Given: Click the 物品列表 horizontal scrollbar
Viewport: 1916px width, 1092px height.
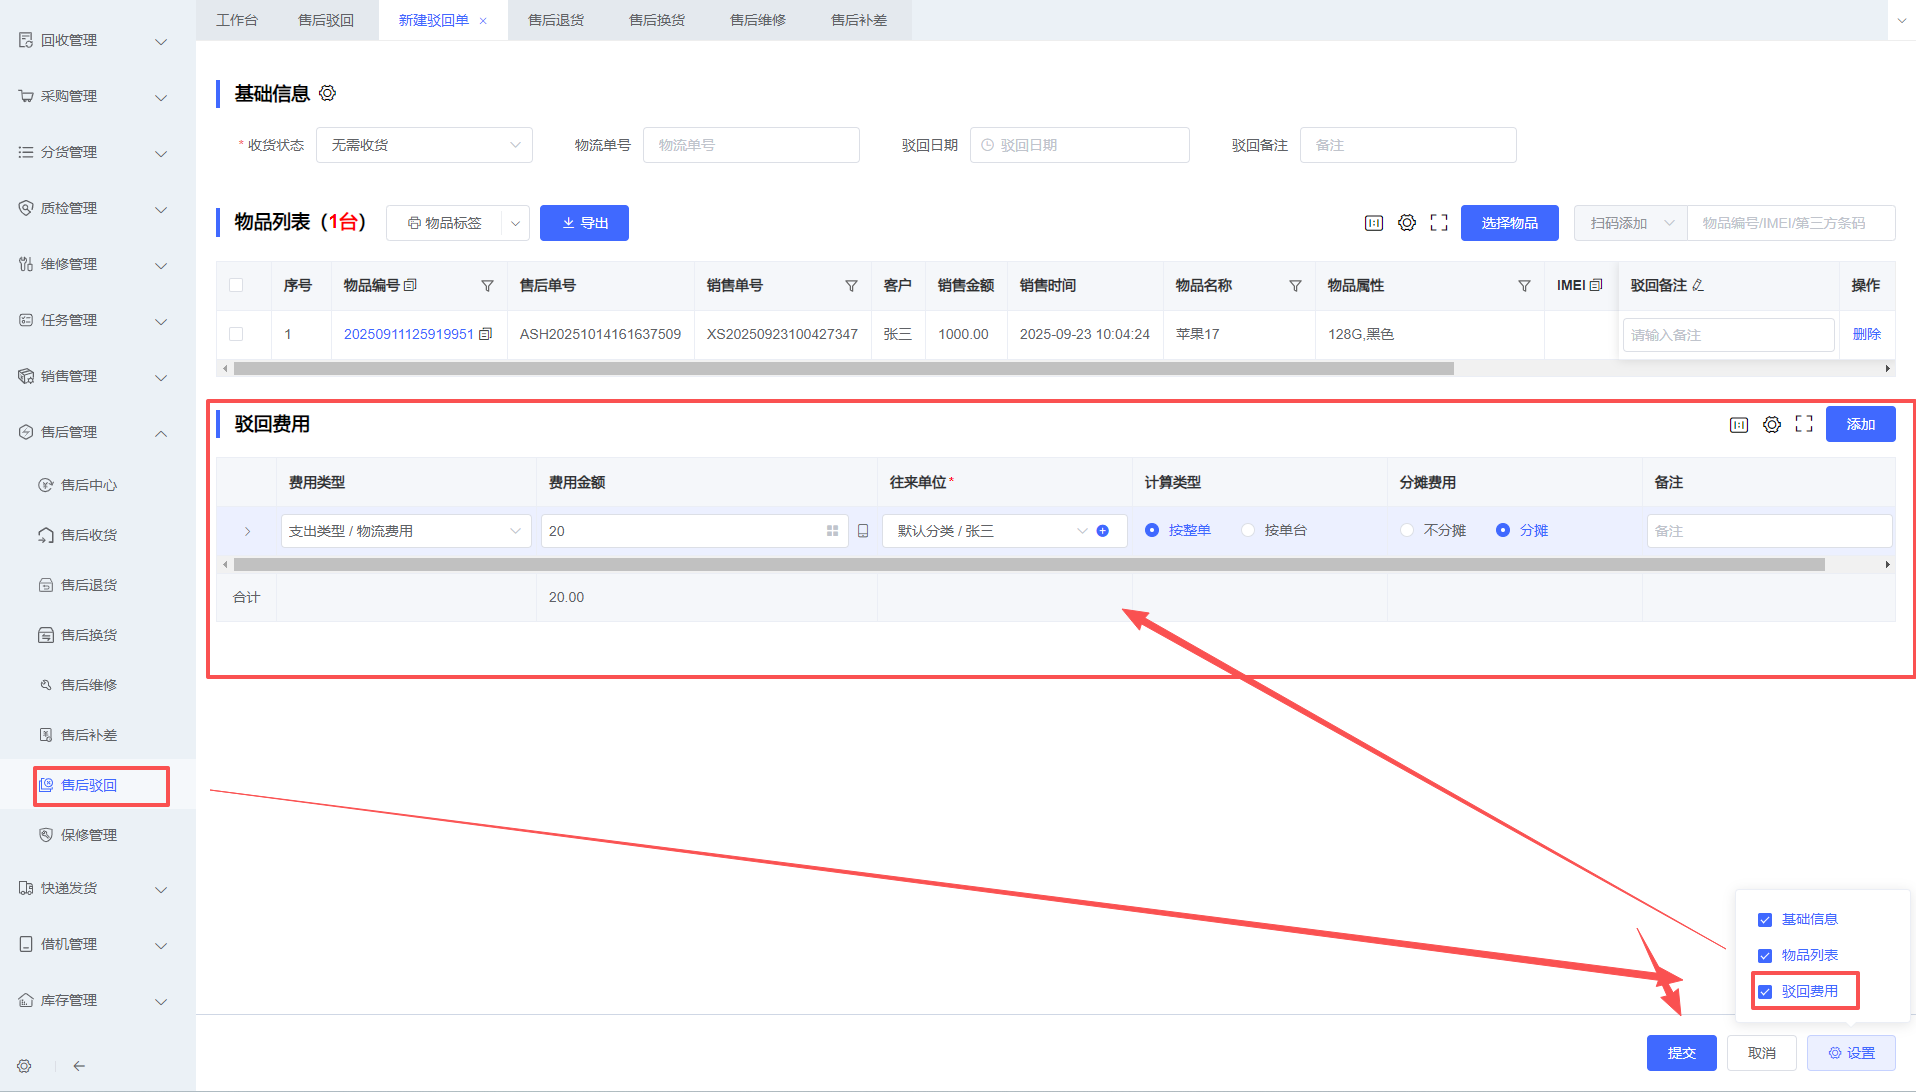Looking at the screenshot, I should (843, 369).
